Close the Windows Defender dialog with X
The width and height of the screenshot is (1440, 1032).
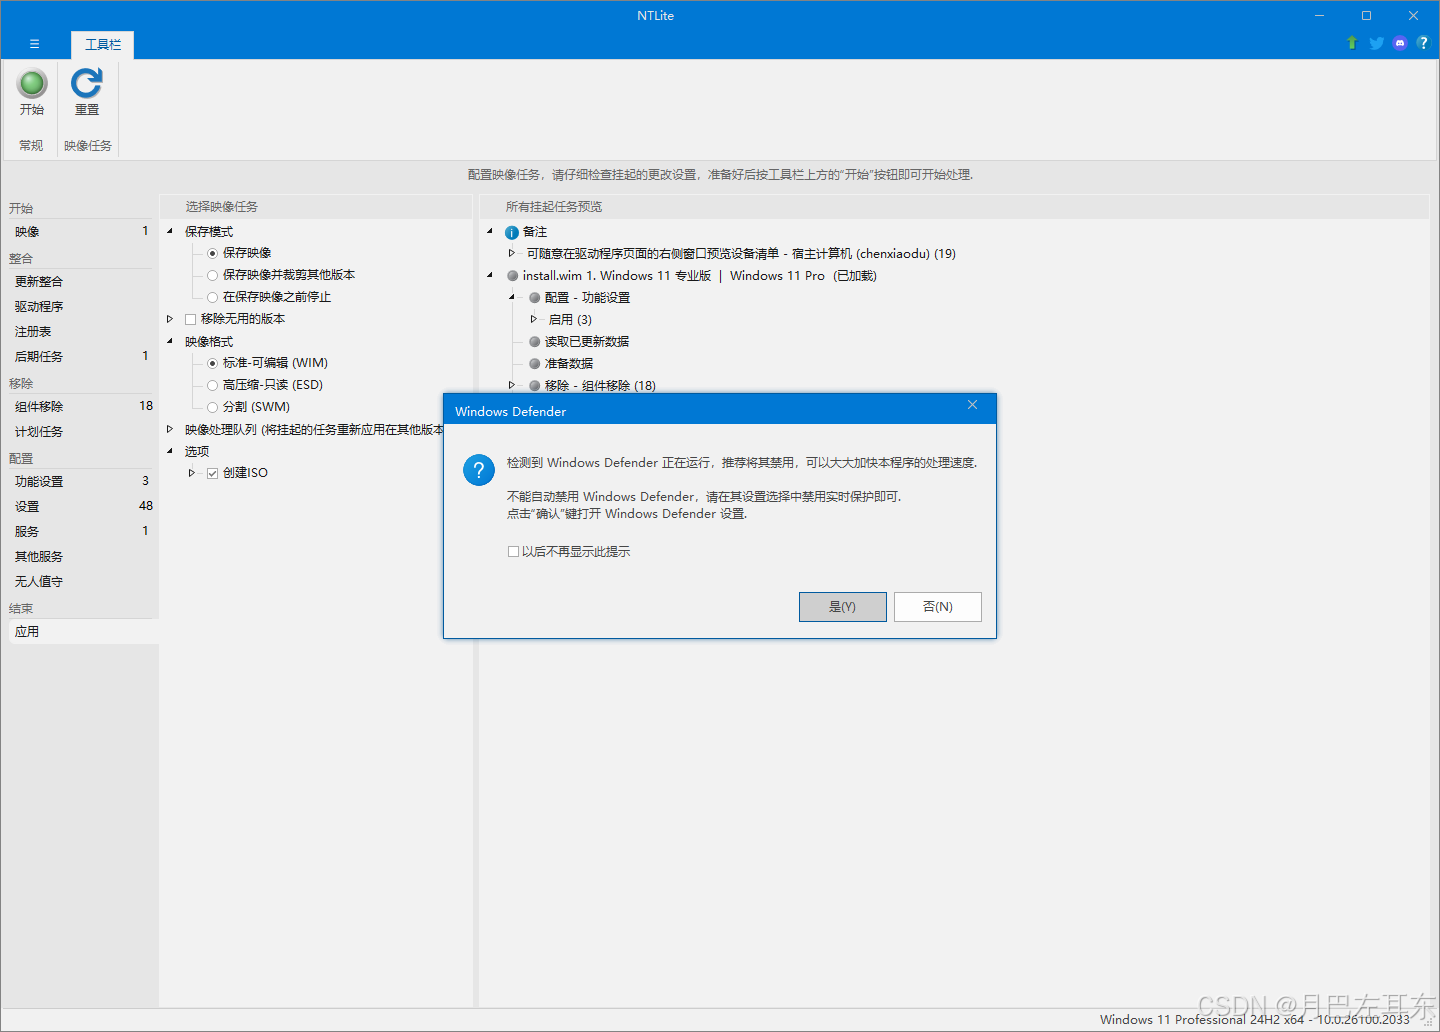click(x=972, y=405)
